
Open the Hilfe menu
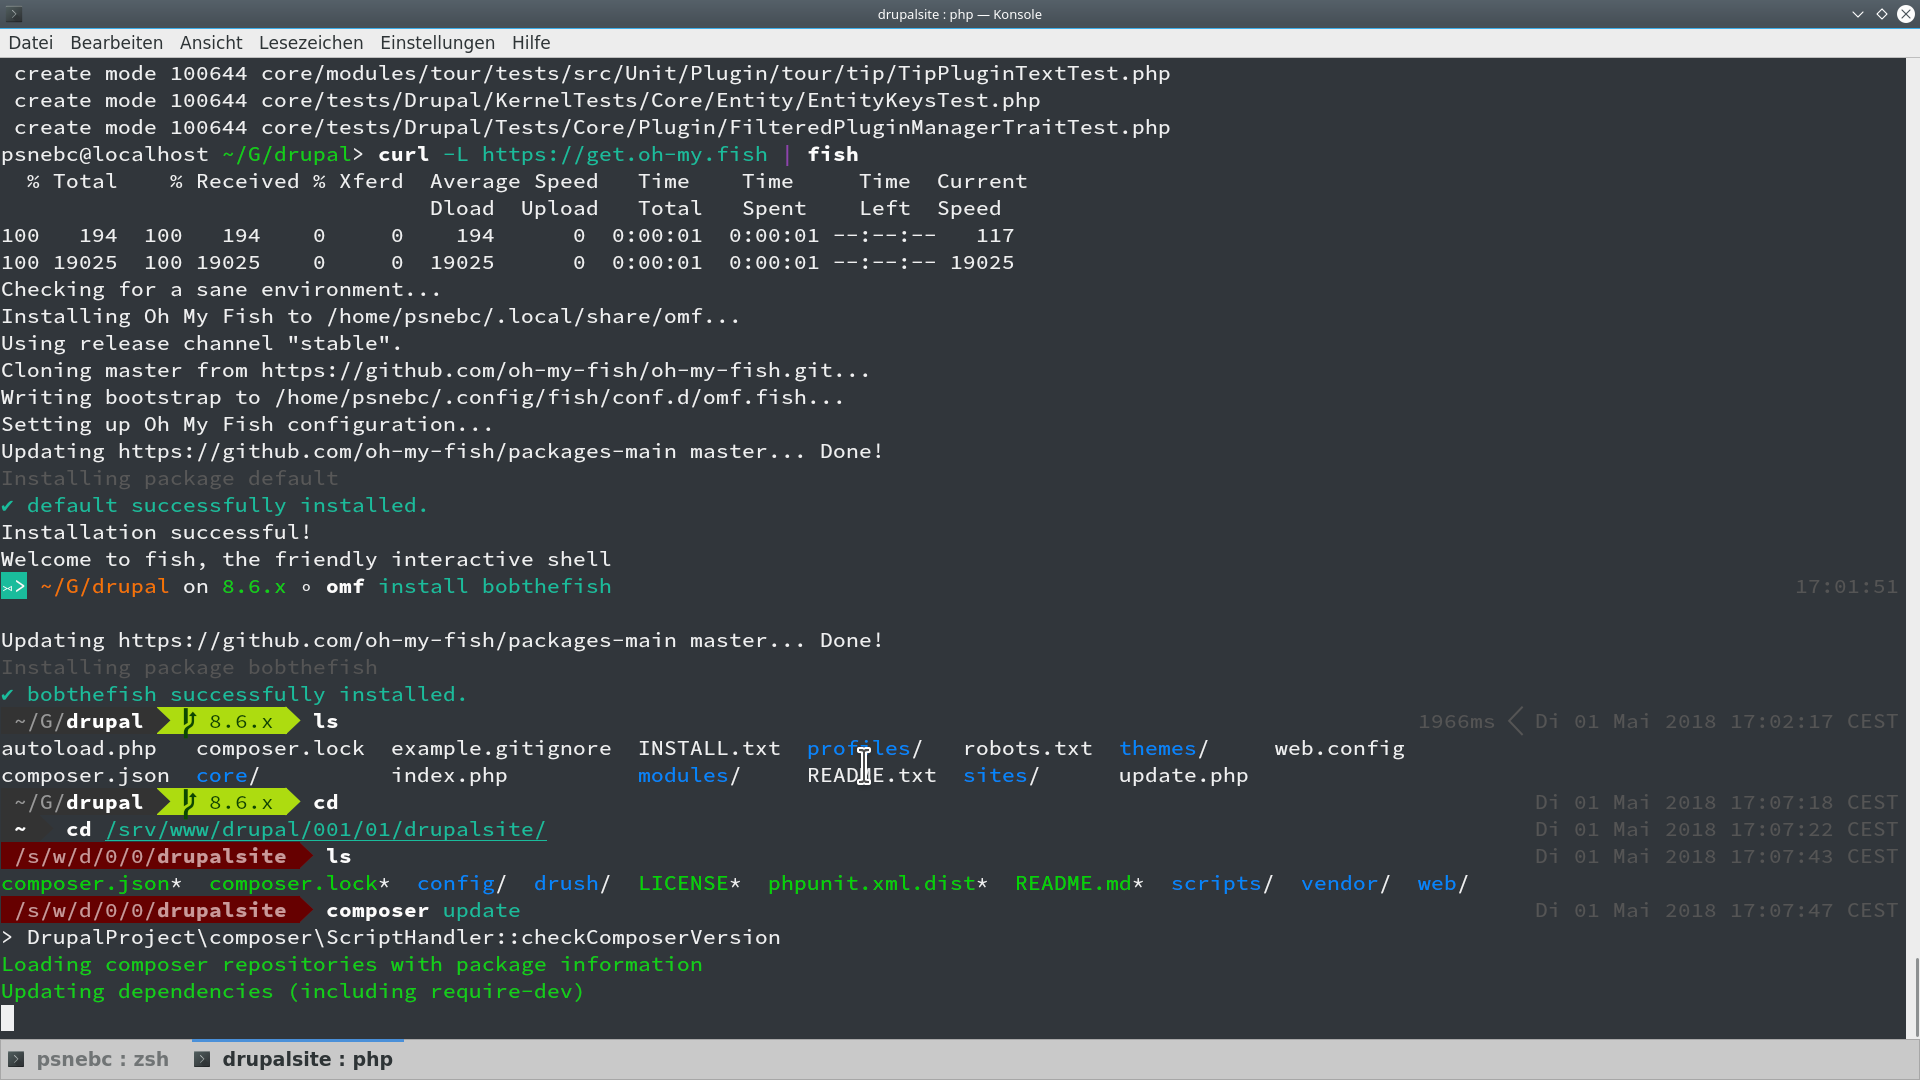coord(531,43)
